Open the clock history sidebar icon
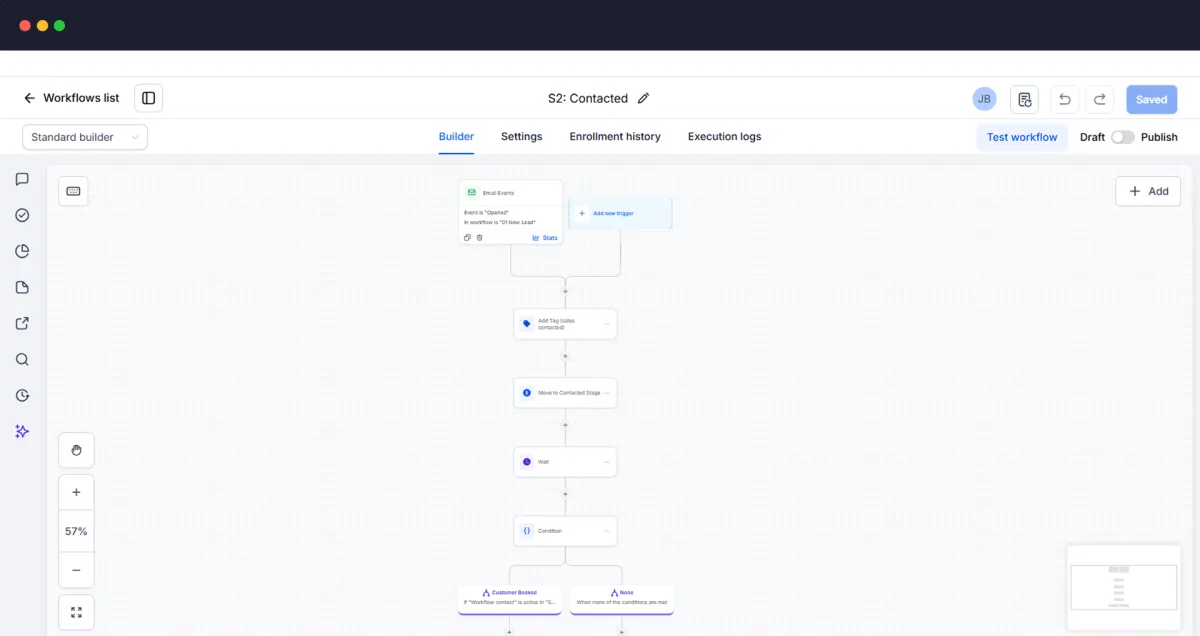The image size is (1200, 636). [x=22, y=395]
